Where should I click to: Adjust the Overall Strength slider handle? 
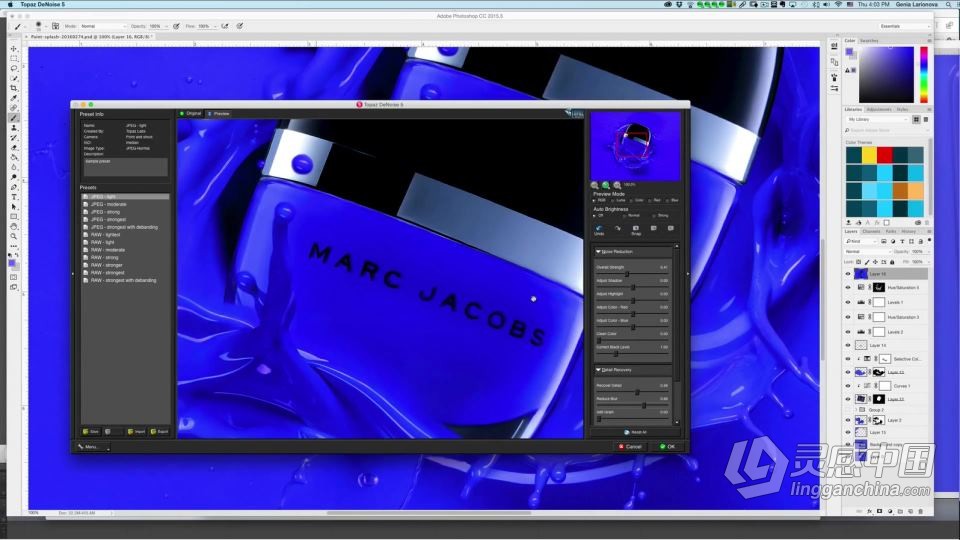pyautogui.click(x=627, y=274)
